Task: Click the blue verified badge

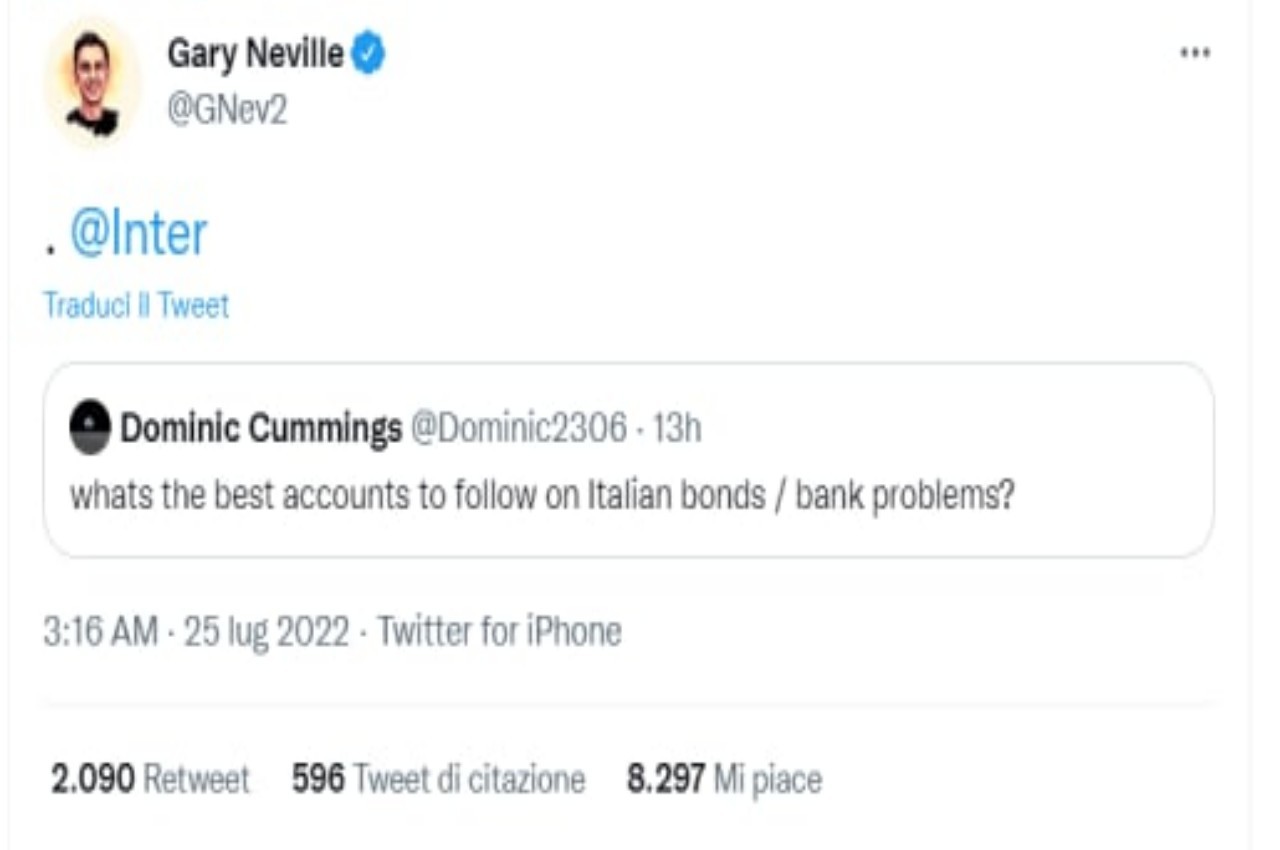Action: (x=368, y=56)
